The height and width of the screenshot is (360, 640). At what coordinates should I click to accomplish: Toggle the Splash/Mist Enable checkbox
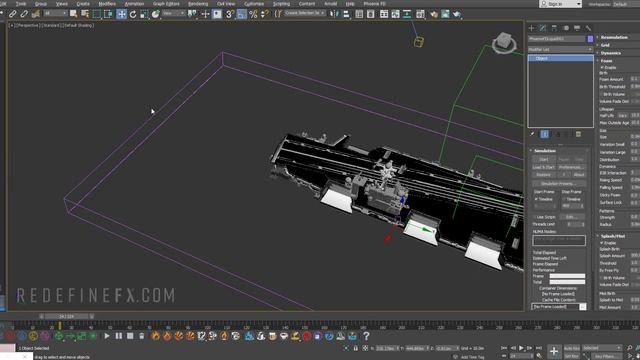[602, 243]
